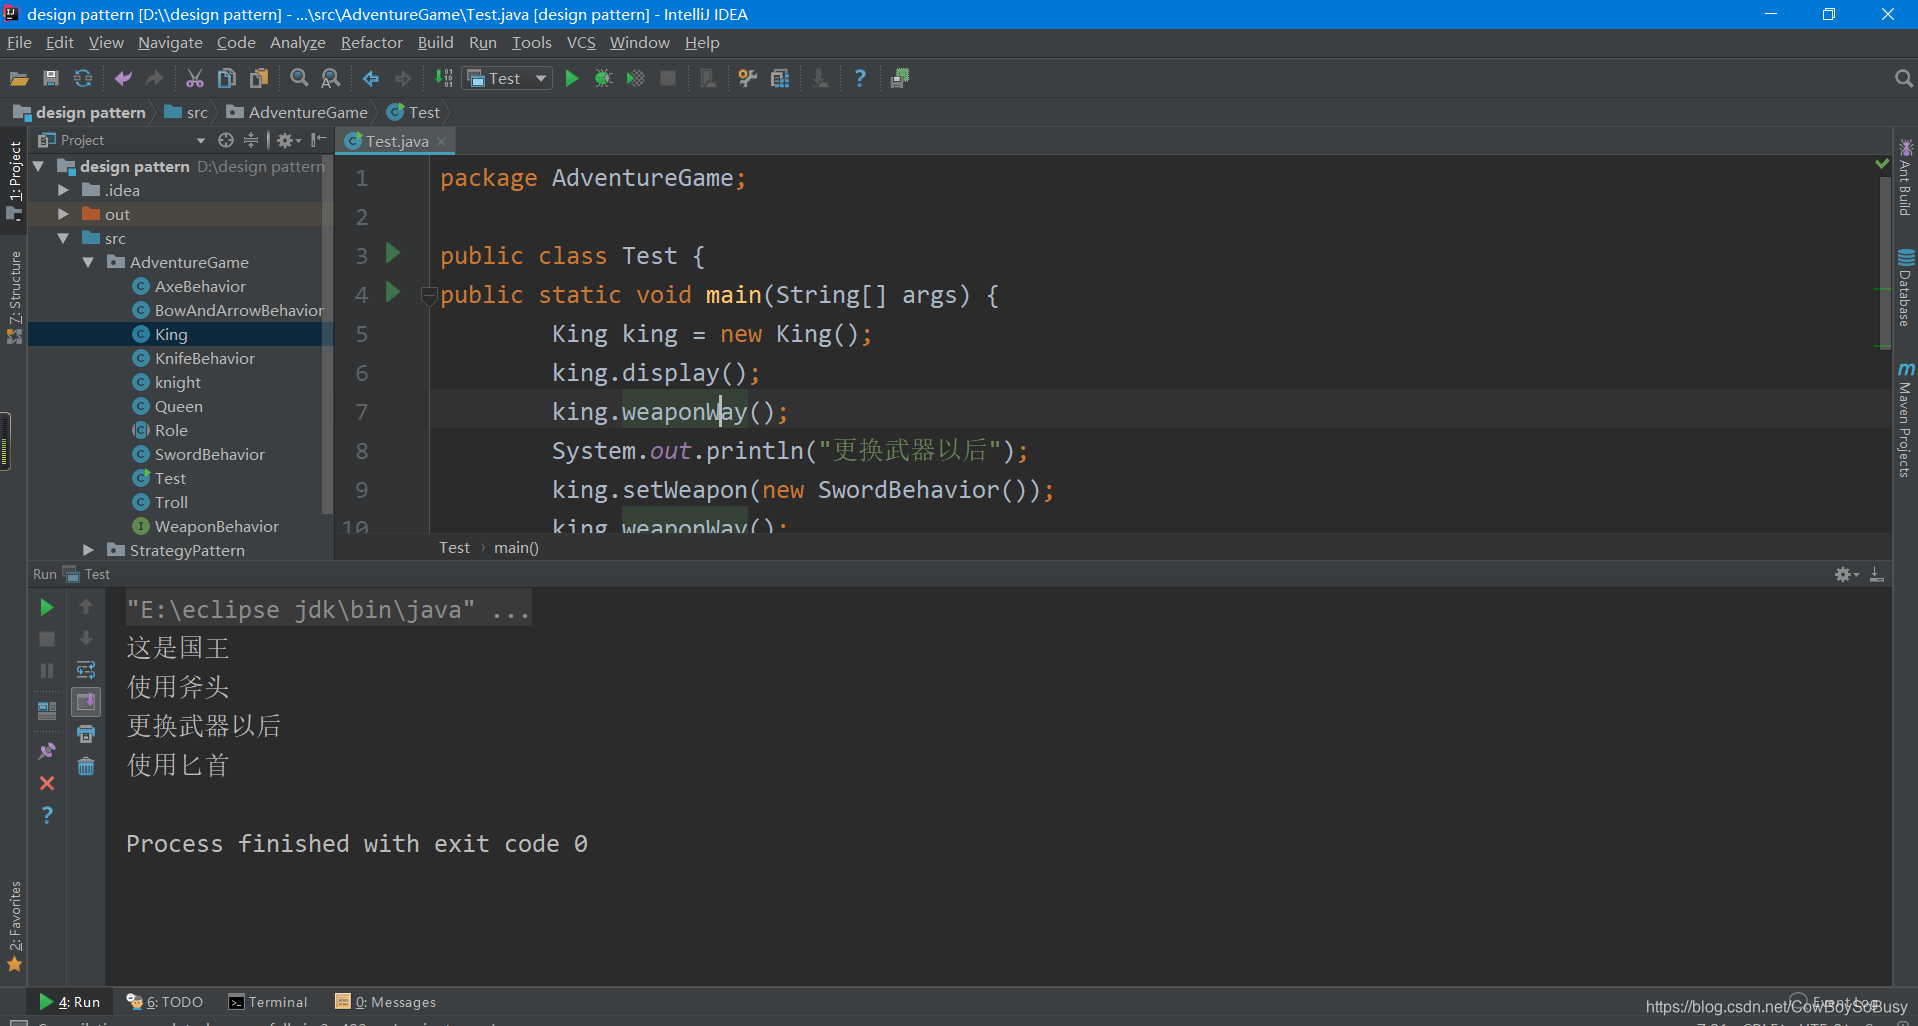The image size is (1918, 1026).
Task: Click the navigate Back arrow
Action: 371,78
